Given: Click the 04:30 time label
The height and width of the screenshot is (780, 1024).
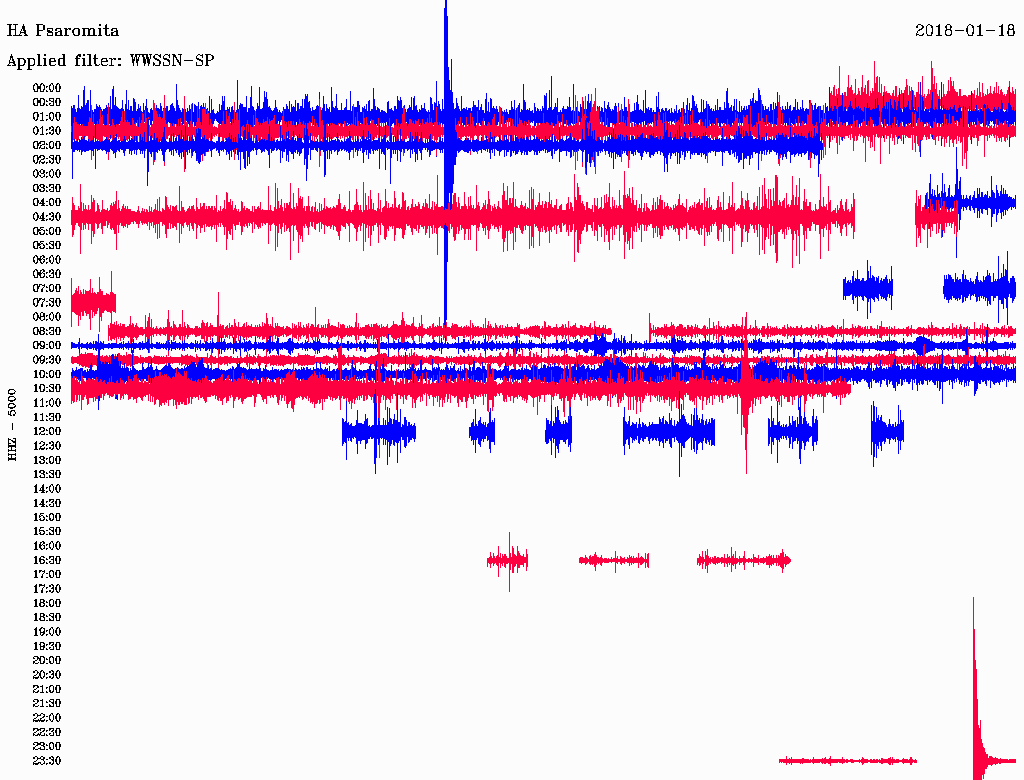Looking at the screenshot, I should (x=47, y=217).
